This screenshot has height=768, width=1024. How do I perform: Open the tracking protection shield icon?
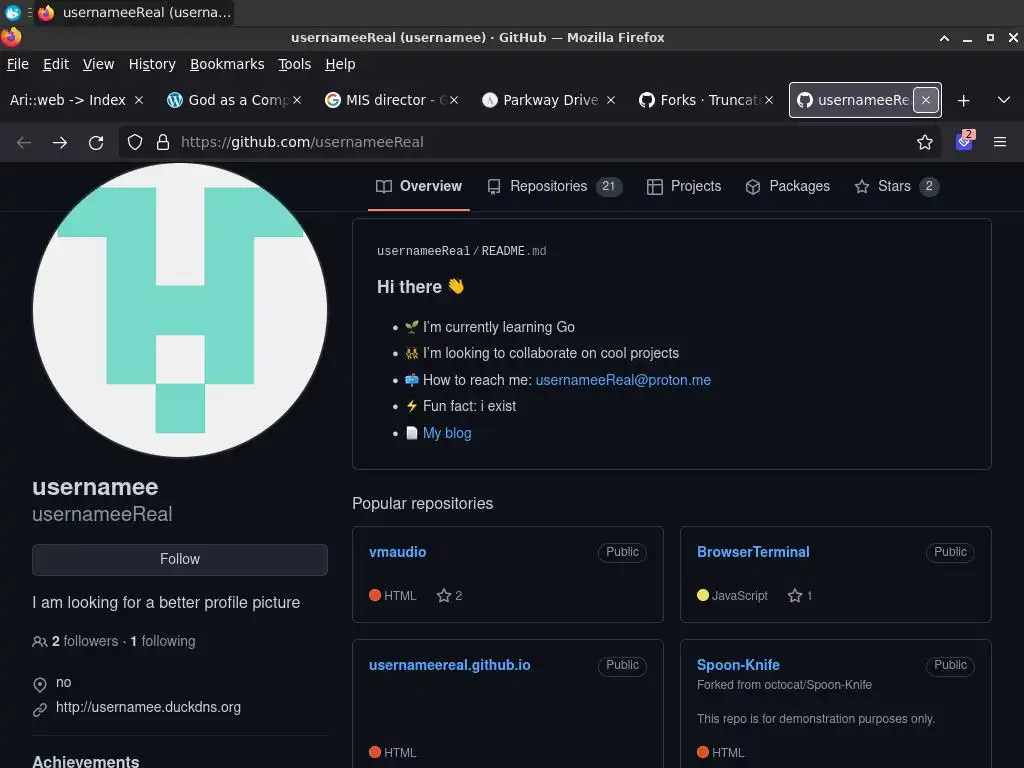(x=135, y=142)
